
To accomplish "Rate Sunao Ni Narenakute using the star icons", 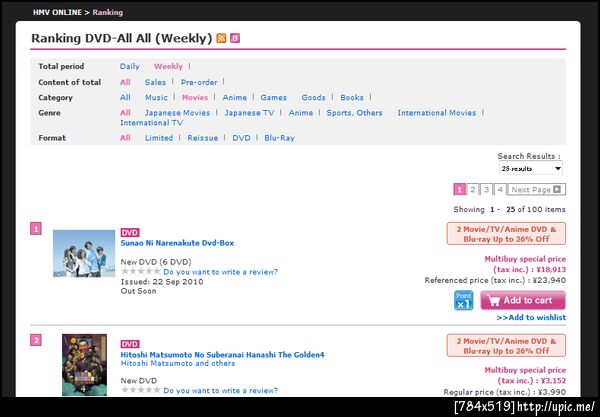I will (x=140, y=271).
